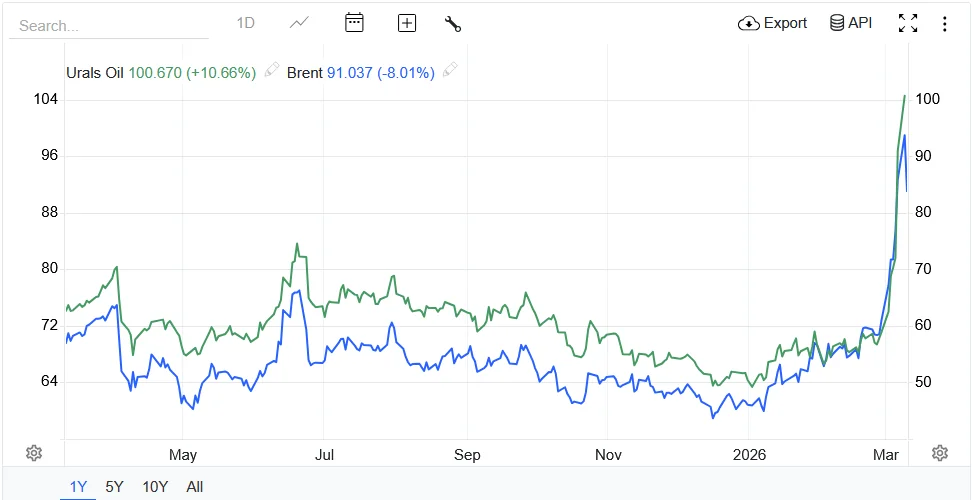
Task: Open right axis settings gear
Action: click(x=939, y=453)
